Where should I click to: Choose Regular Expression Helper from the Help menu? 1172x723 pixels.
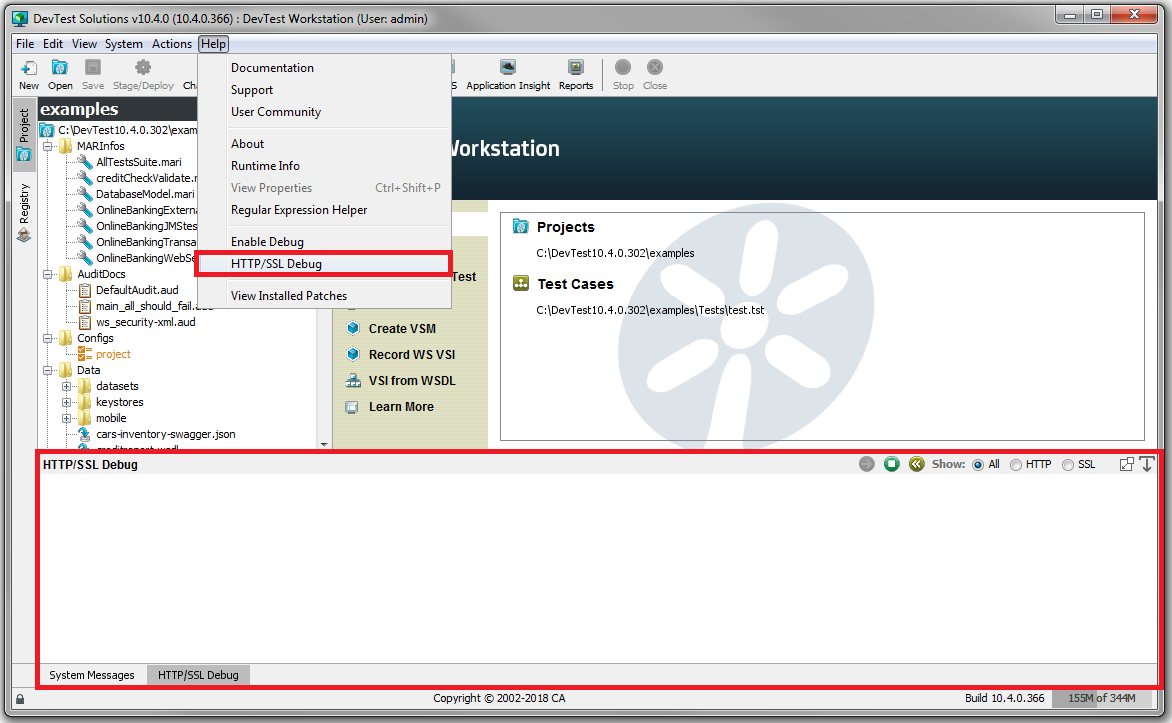[x=324, y=209]
